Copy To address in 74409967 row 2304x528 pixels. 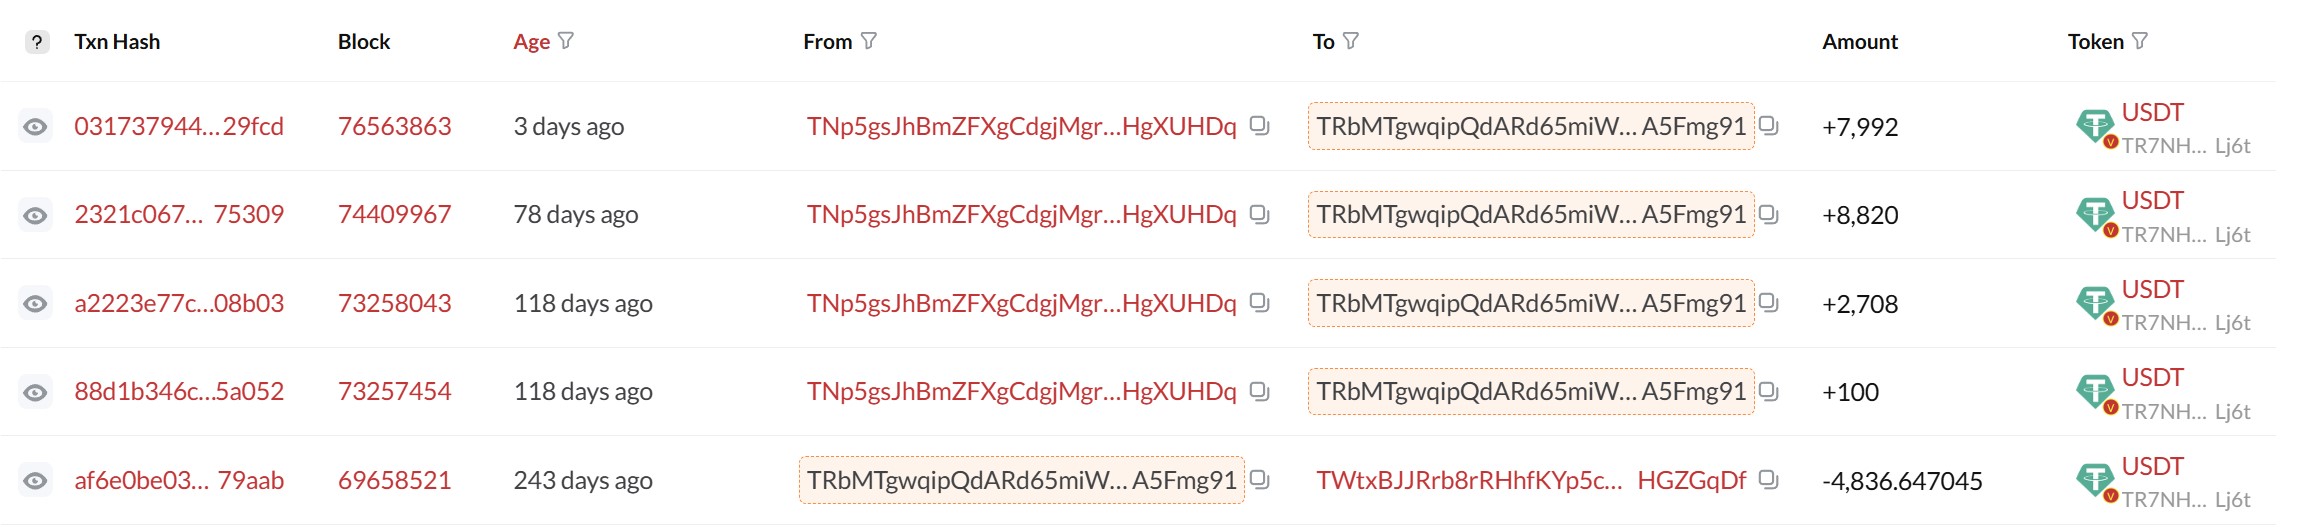1768,214
